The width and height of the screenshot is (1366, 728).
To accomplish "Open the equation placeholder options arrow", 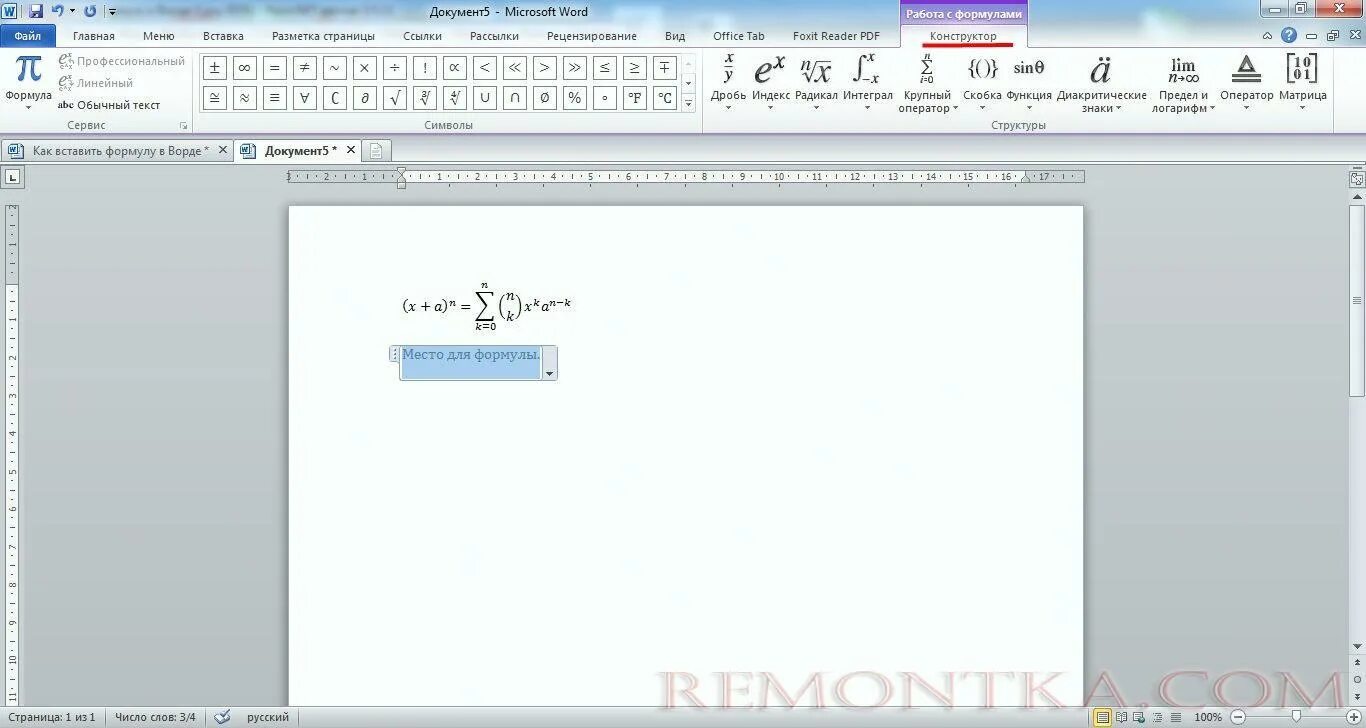I will pyautogui.click(x=549, y=372).
